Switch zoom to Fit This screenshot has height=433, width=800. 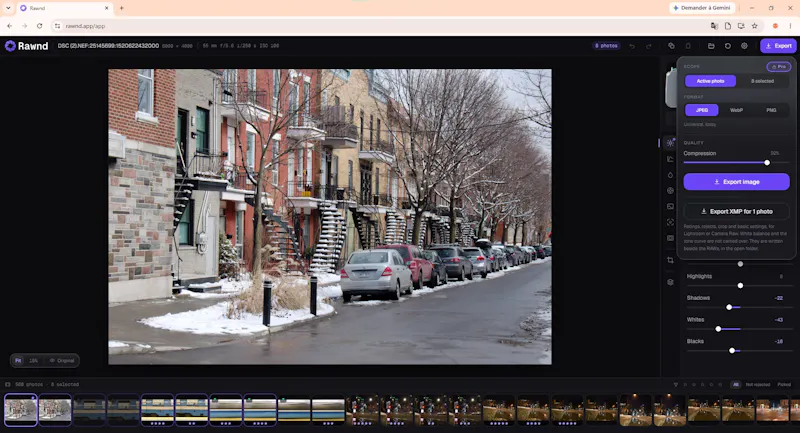point(18,361)
